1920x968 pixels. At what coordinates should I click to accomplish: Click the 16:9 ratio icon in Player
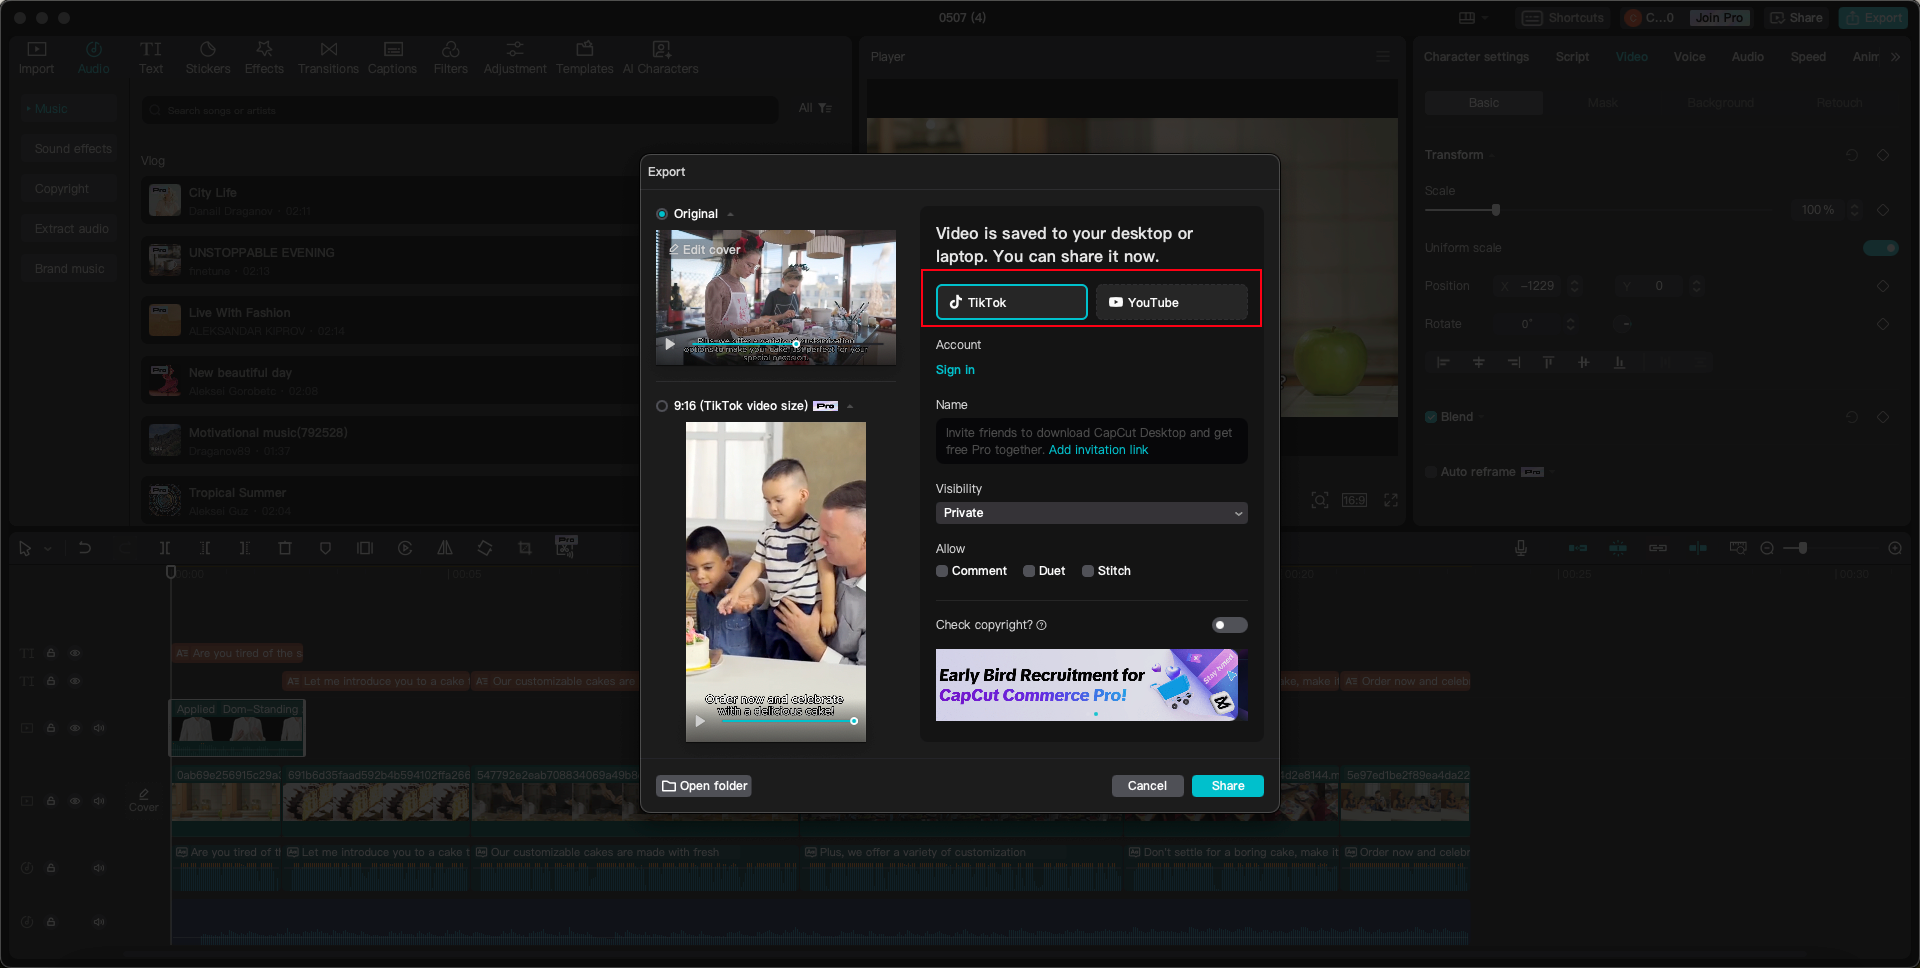[x=1354, y=500]
